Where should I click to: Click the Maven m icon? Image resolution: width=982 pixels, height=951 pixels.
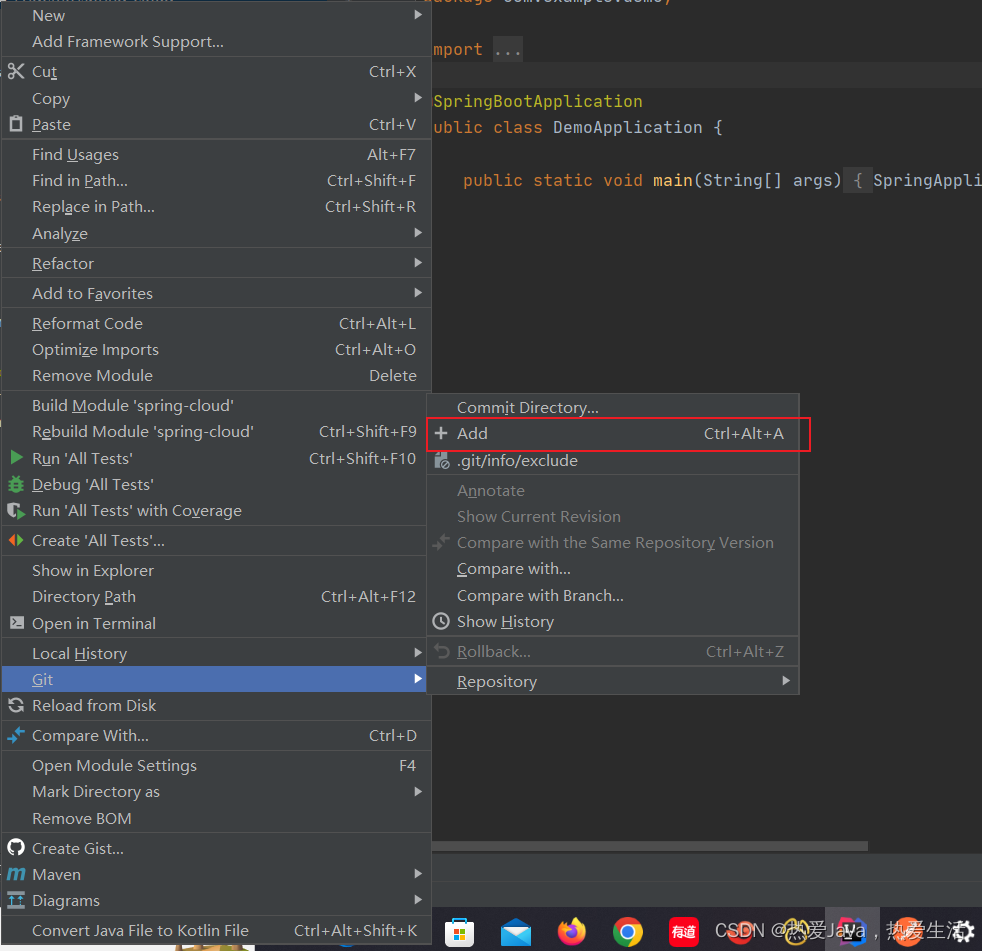[x=16, y=874]
